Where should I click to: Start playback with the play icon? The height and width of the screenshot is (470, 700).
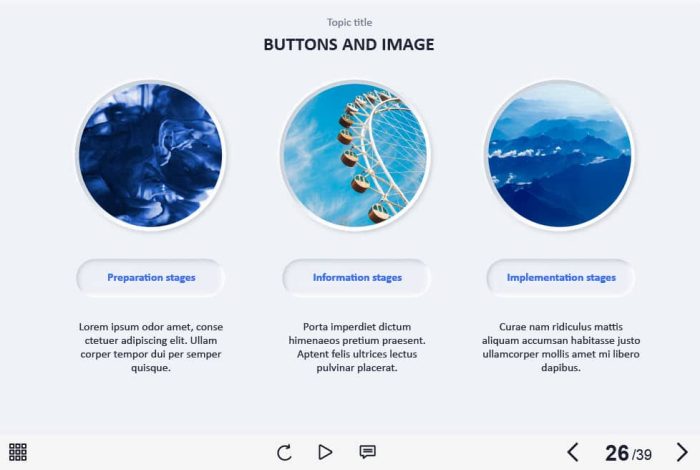coord(325,452)
